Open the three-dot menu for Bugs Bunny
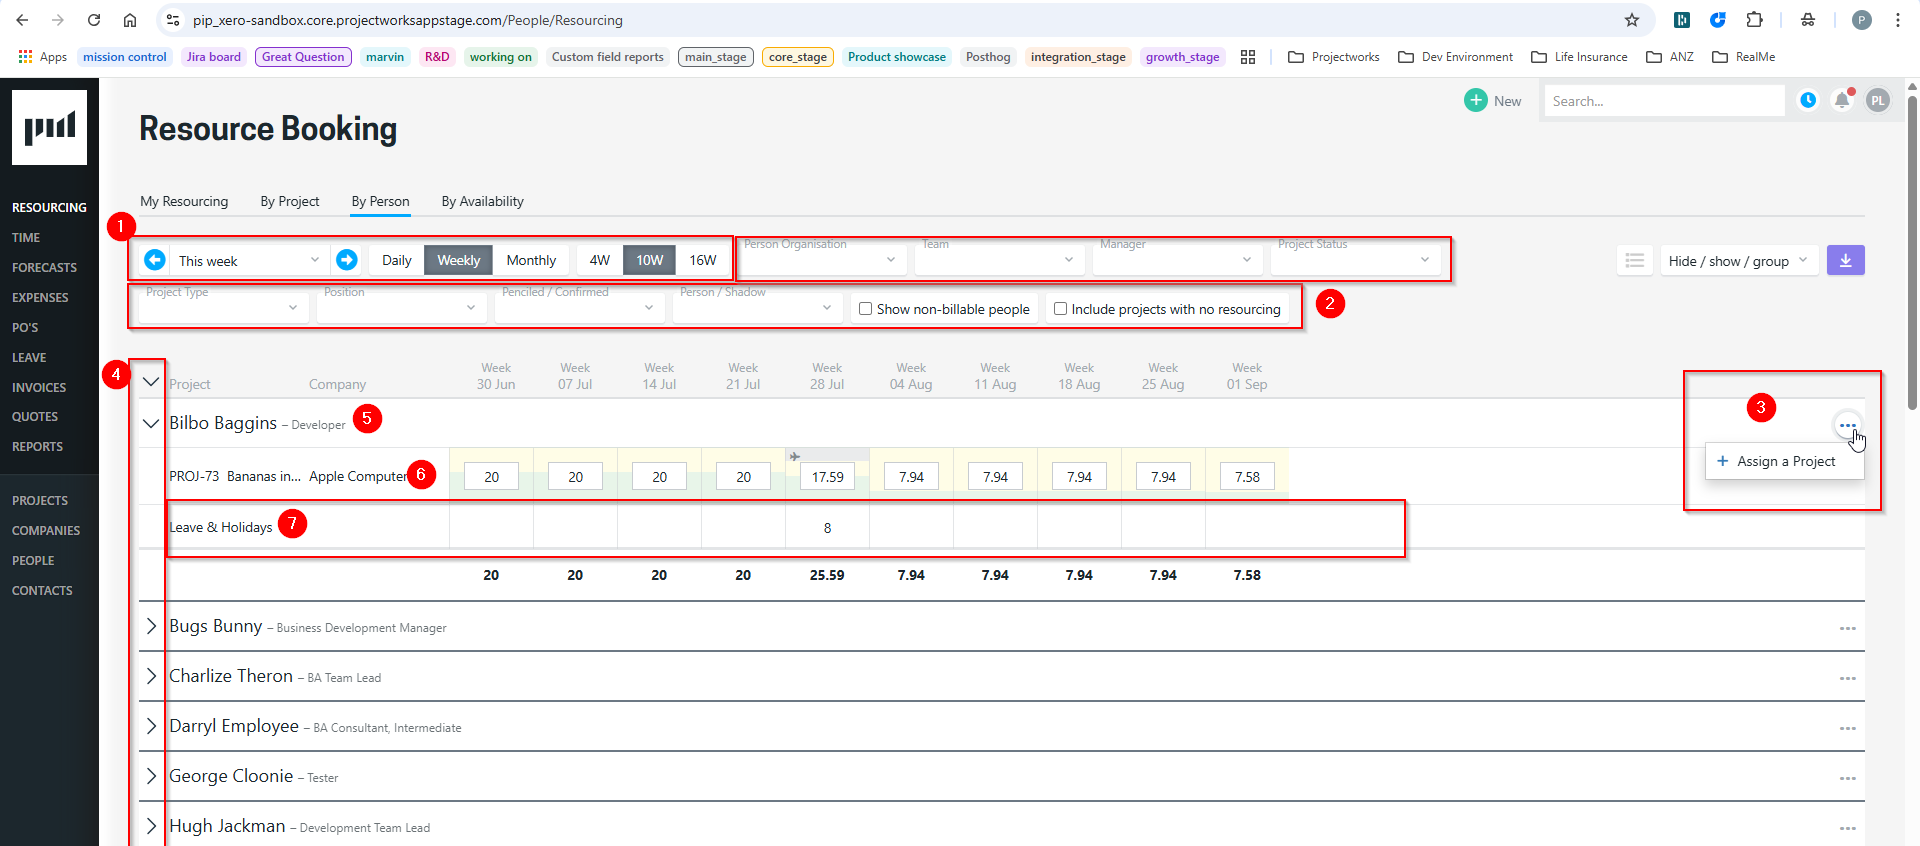This screenshot has width=1920, height=846. (x=1847, y=628)
